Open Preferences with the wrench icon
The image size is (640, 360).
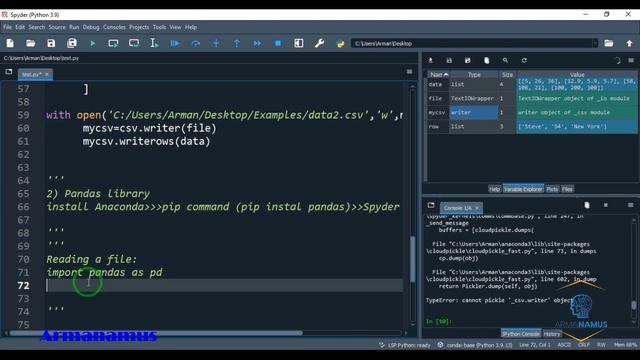320,43
